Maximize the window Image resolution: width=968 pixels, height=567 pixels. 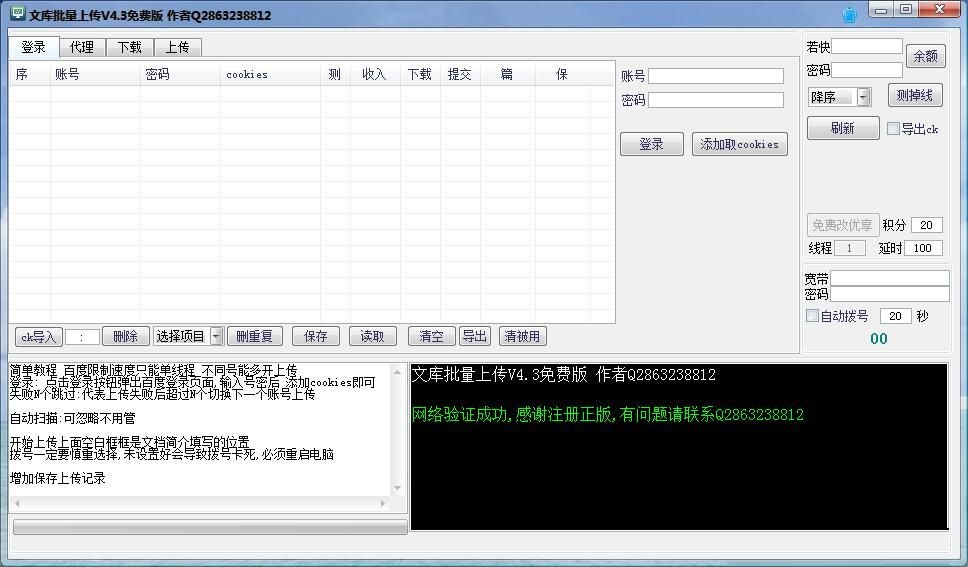coord(906,9)
